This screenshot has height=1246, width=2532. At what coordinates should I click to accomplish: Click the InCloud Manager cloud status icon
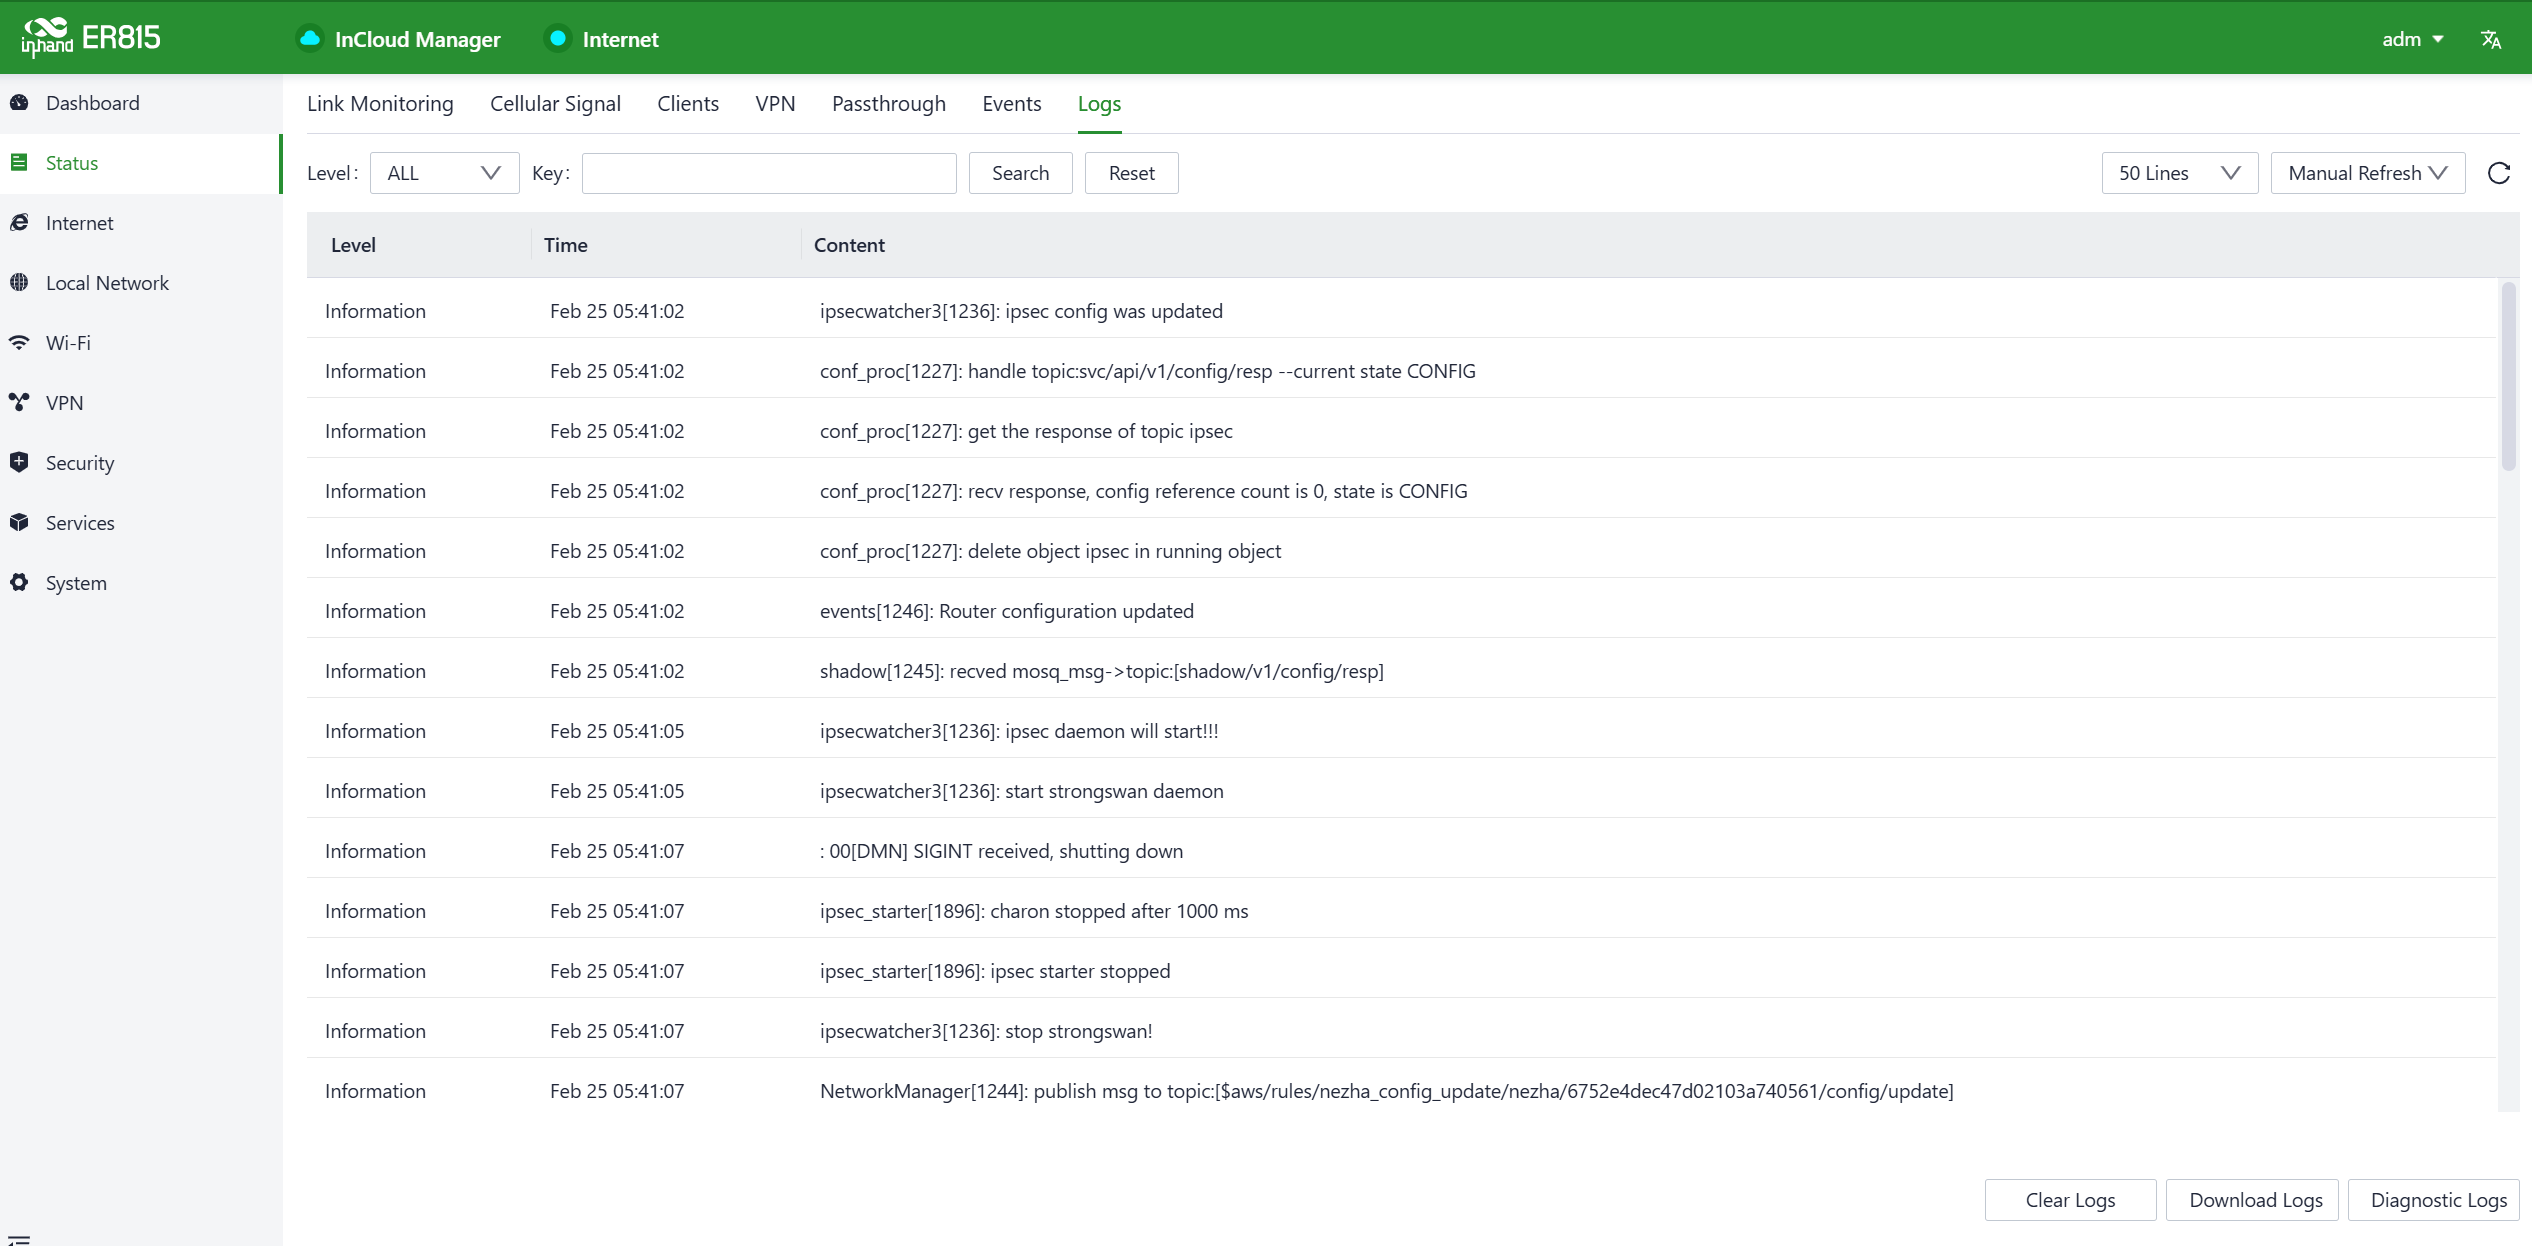point(310,39)
